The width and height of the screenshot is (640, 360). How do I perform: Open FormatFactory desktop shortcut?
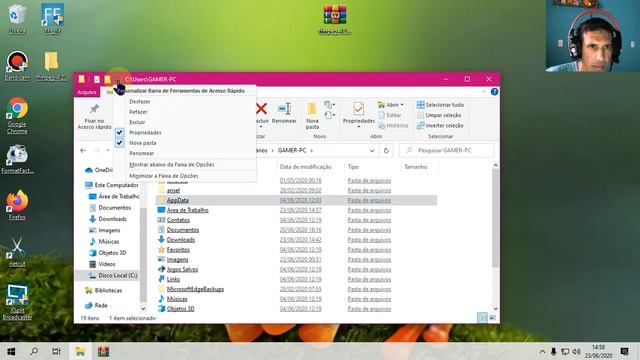click(17, 159)
